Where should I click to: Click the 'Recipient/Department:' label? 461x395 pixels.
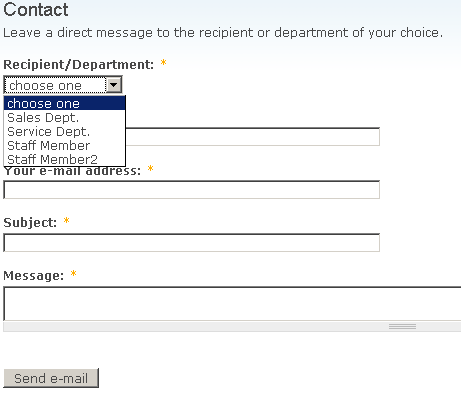point(79,64)
